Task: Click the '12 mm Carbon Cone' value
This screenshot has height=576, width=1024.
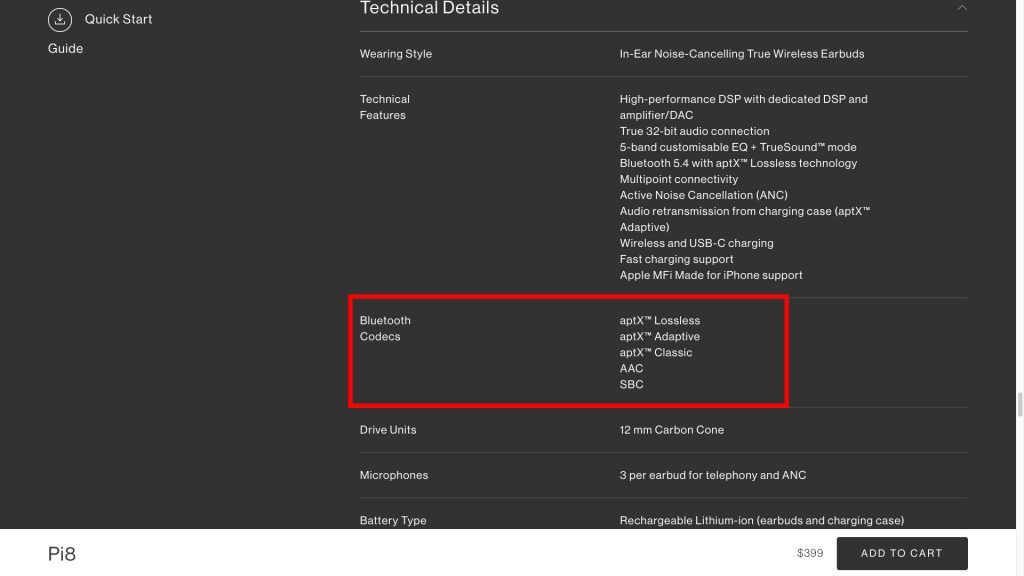Action: coord(671,430)
